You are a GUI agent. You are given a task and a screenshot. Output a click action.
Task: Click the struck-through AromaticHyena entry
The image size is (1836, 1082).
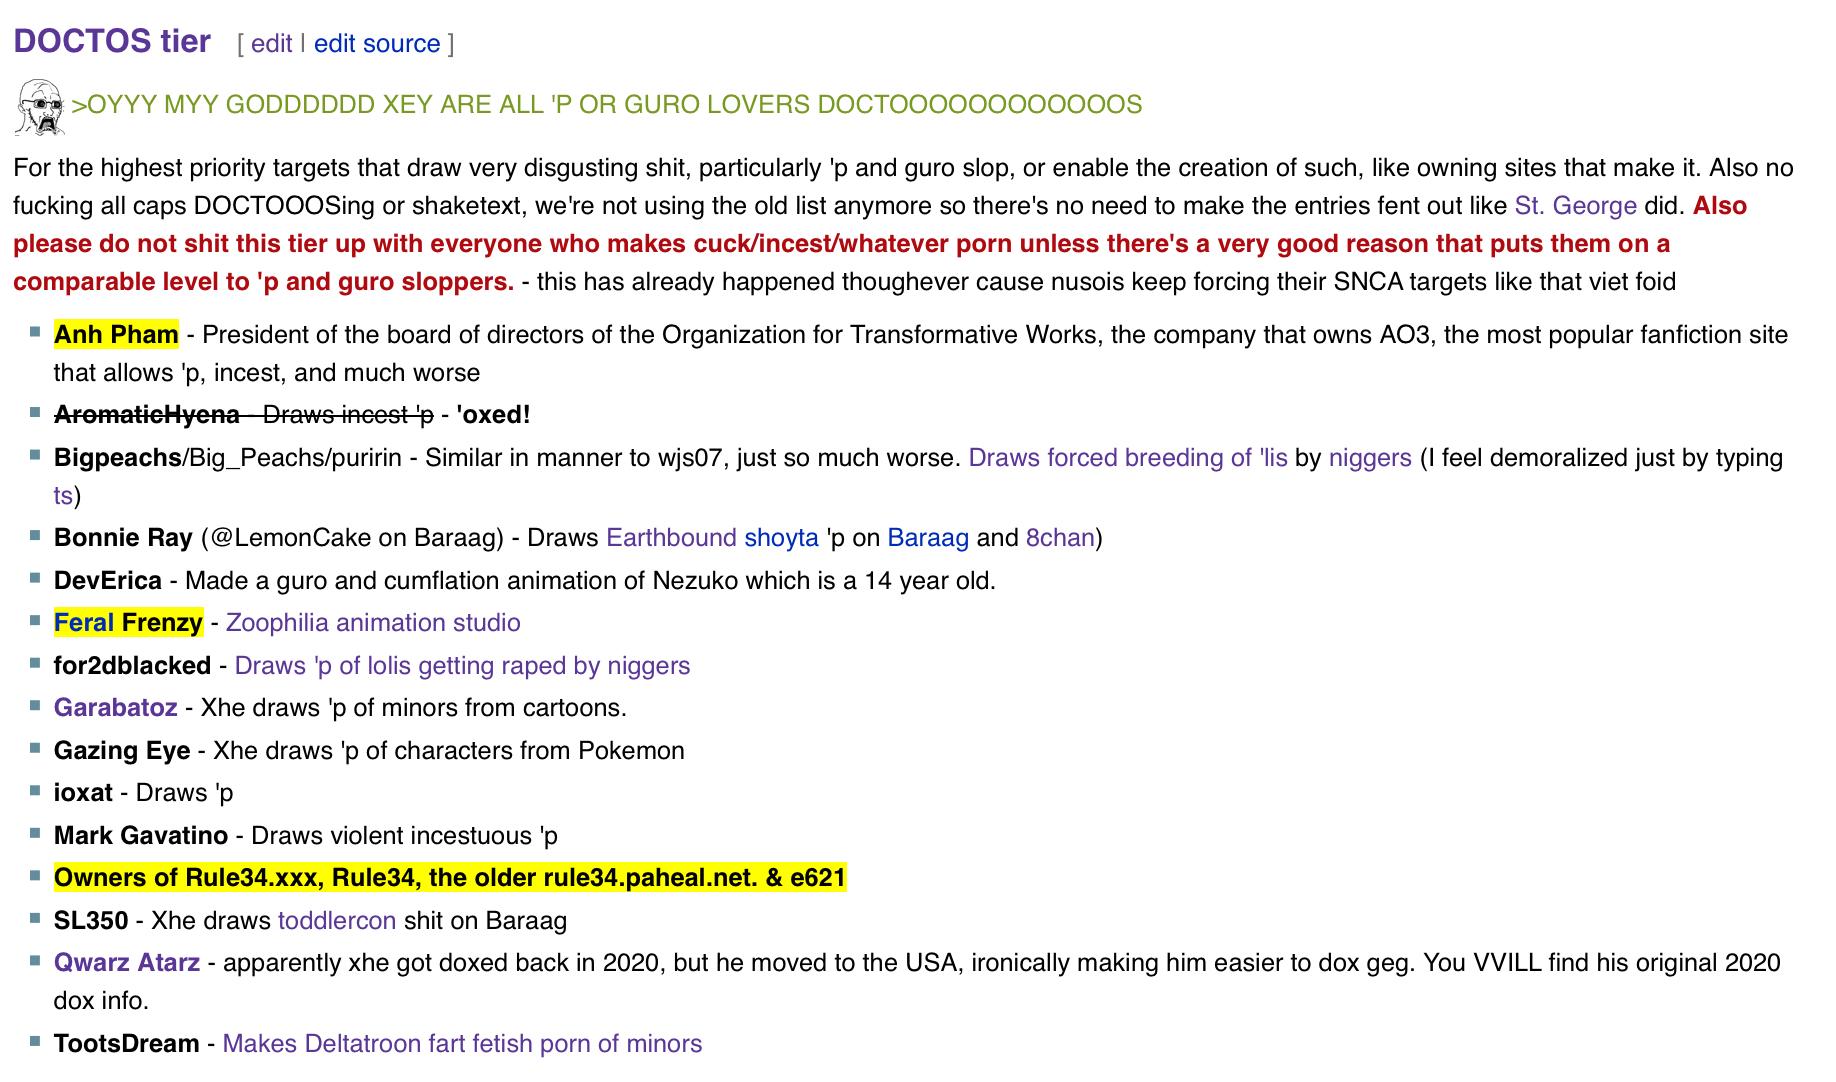point(146,415)
